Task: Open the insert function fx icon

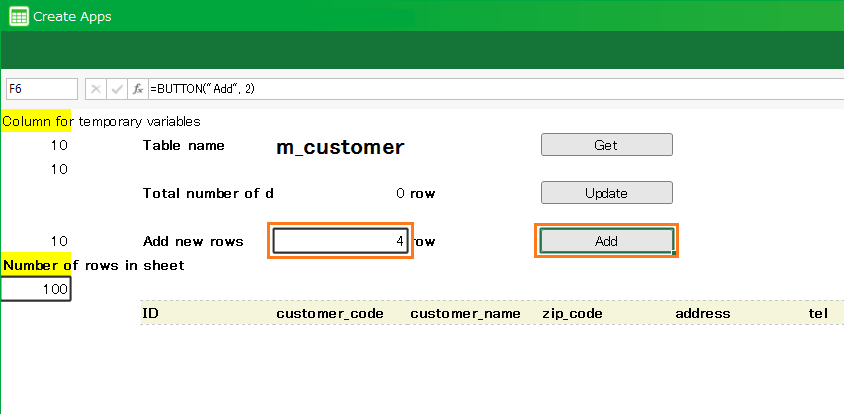Action: (x=138, y=89)
